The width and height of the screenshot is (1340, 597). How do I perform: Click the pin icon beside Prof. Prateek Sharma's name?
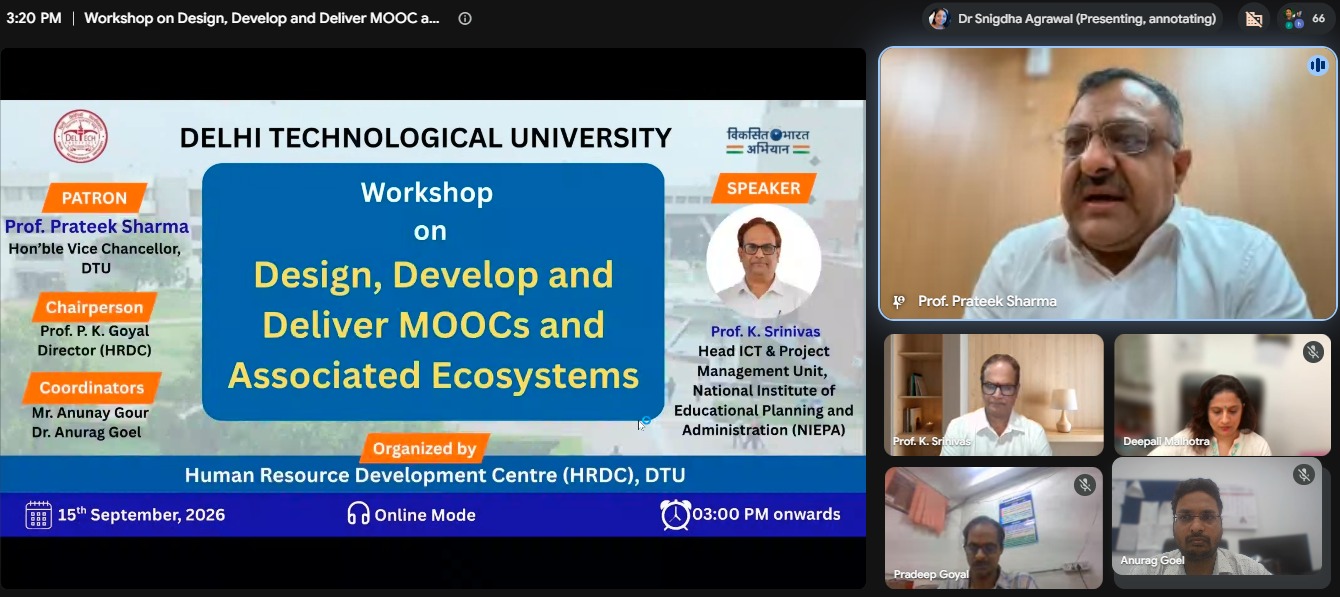point(899,301)
